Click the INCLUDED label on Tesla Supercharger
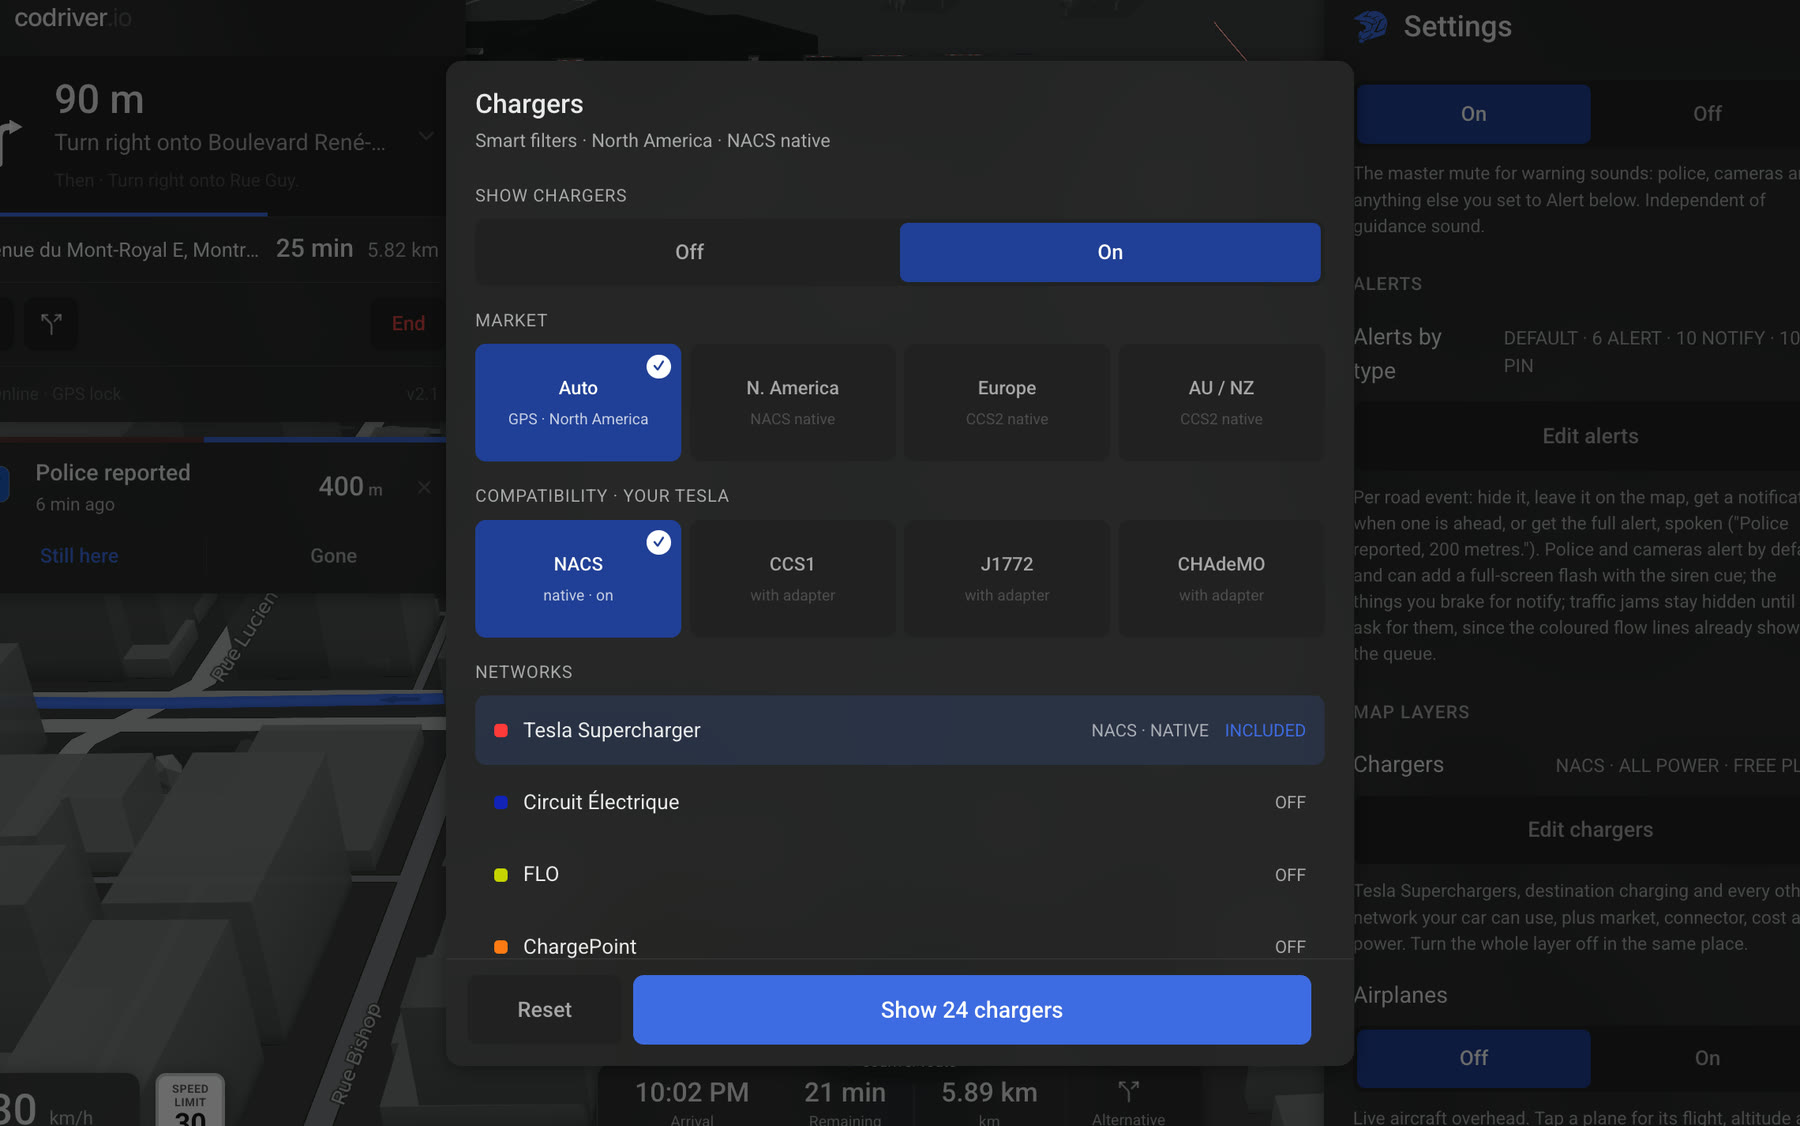Screen dimensions: 1800x1126 1265,731
